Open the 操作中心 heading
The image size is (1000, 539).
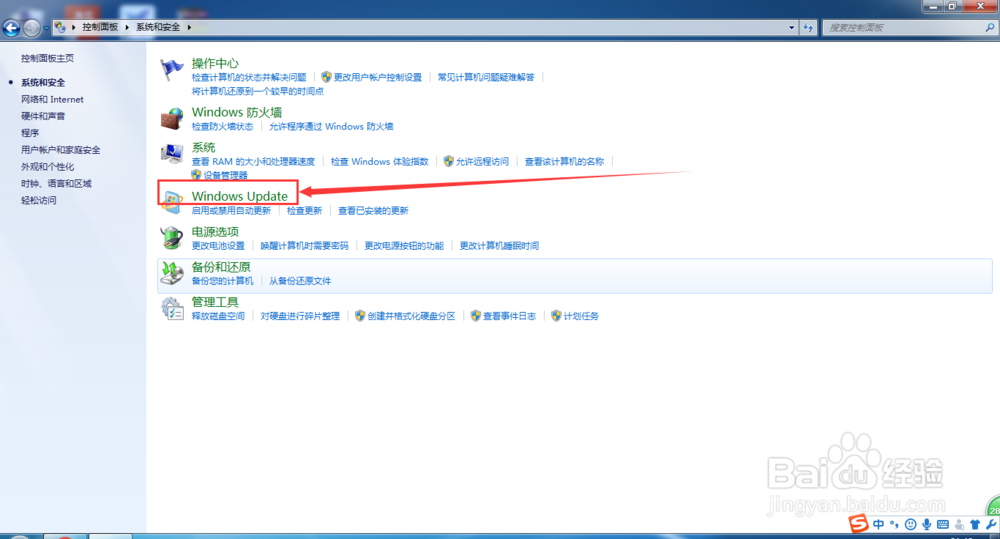[x=215, y=63]
